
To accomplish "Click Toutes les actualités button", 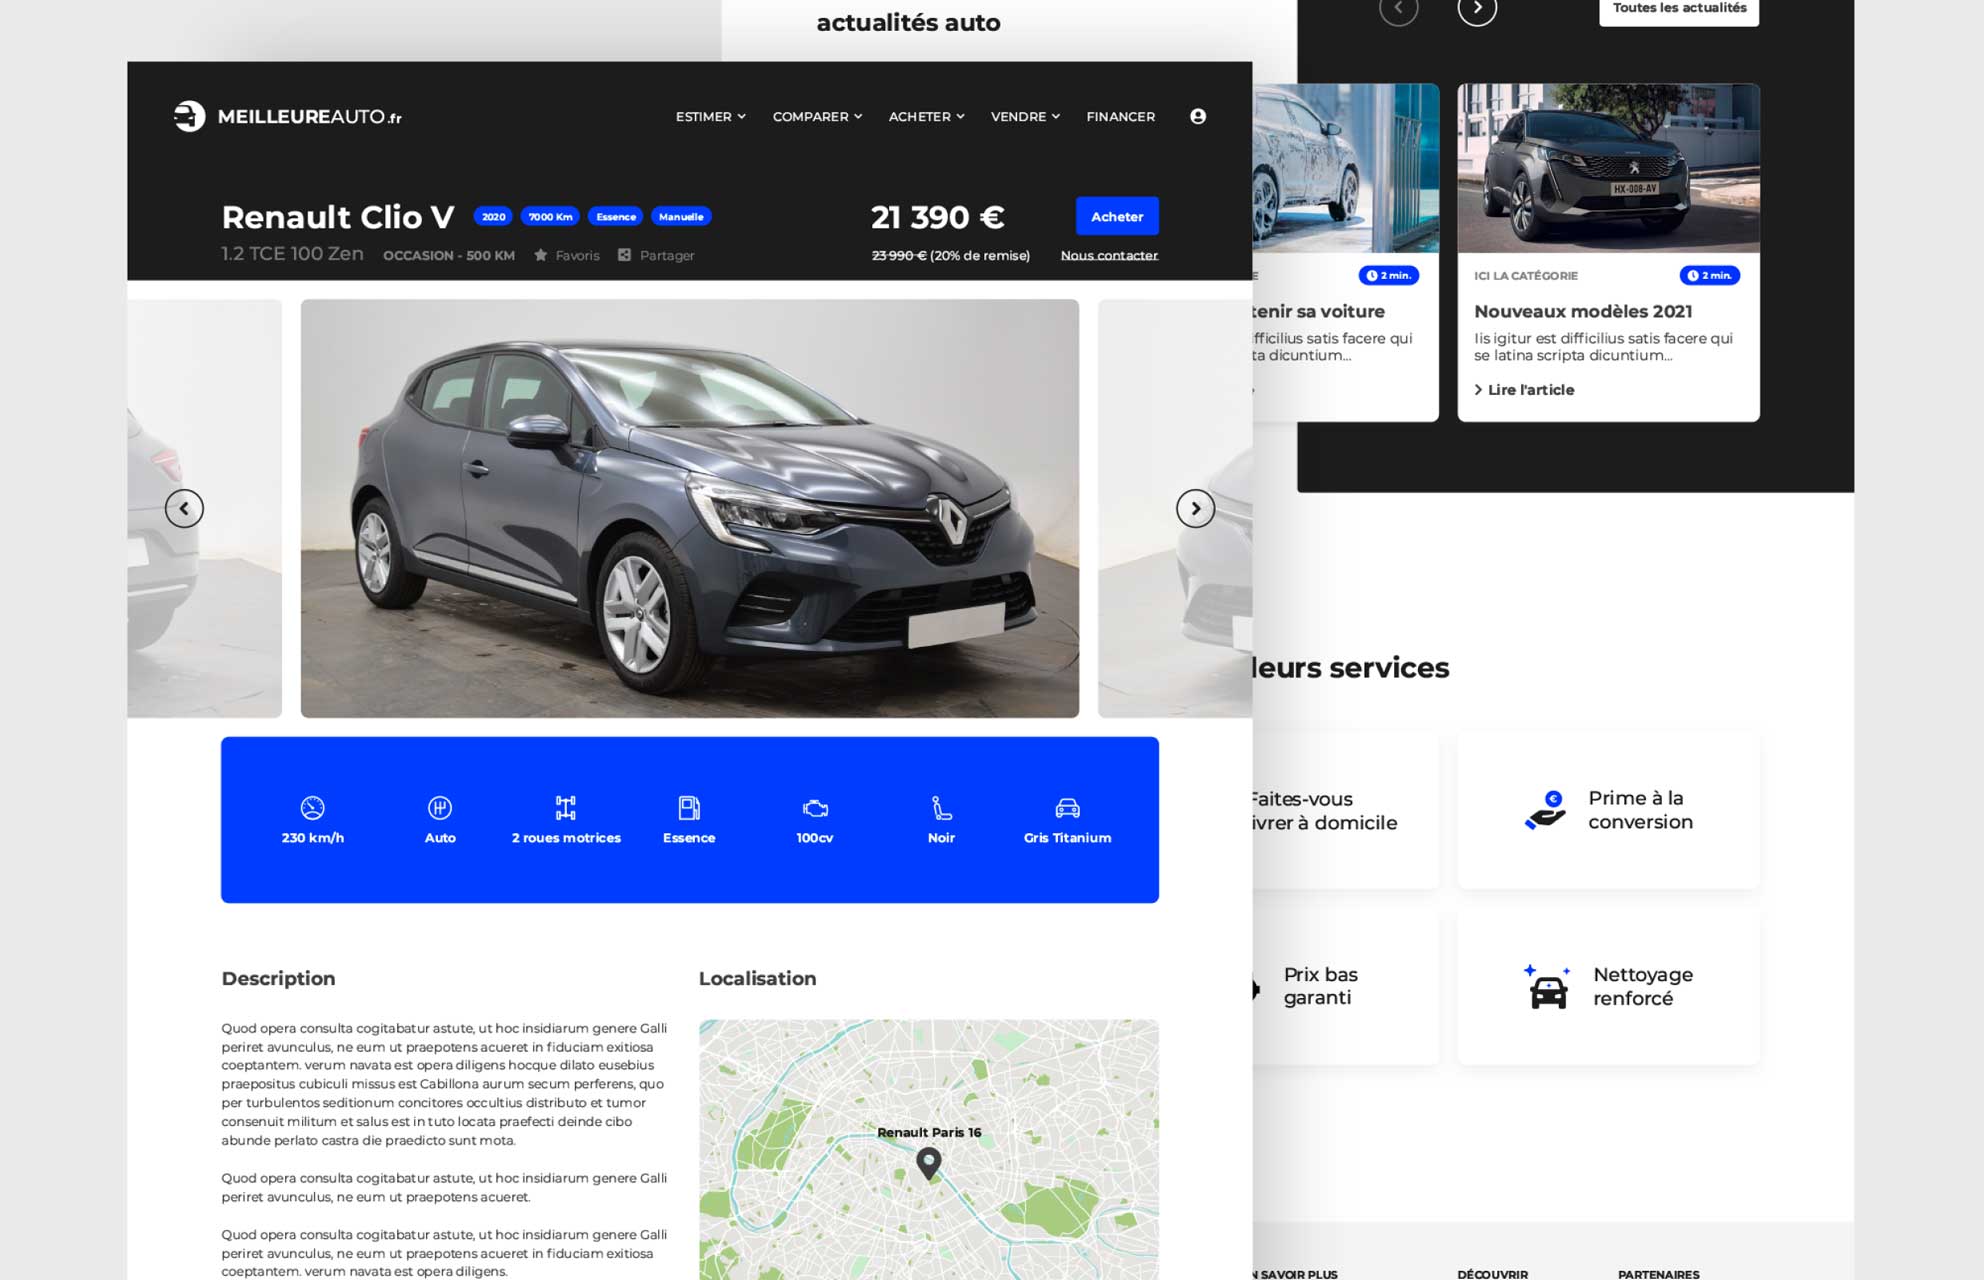I will (1679, 9).
